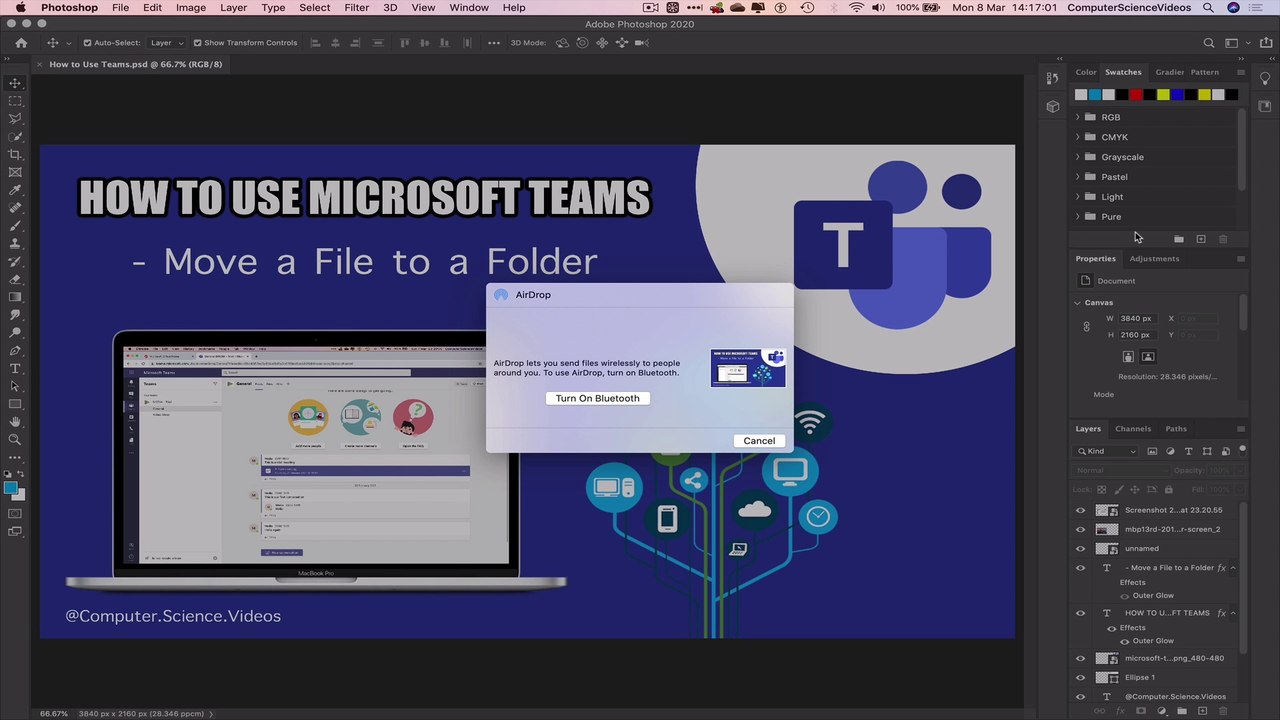Select the Rectangle shape tool
This screenshot has width=1280, height=720.
click(15, 405)
